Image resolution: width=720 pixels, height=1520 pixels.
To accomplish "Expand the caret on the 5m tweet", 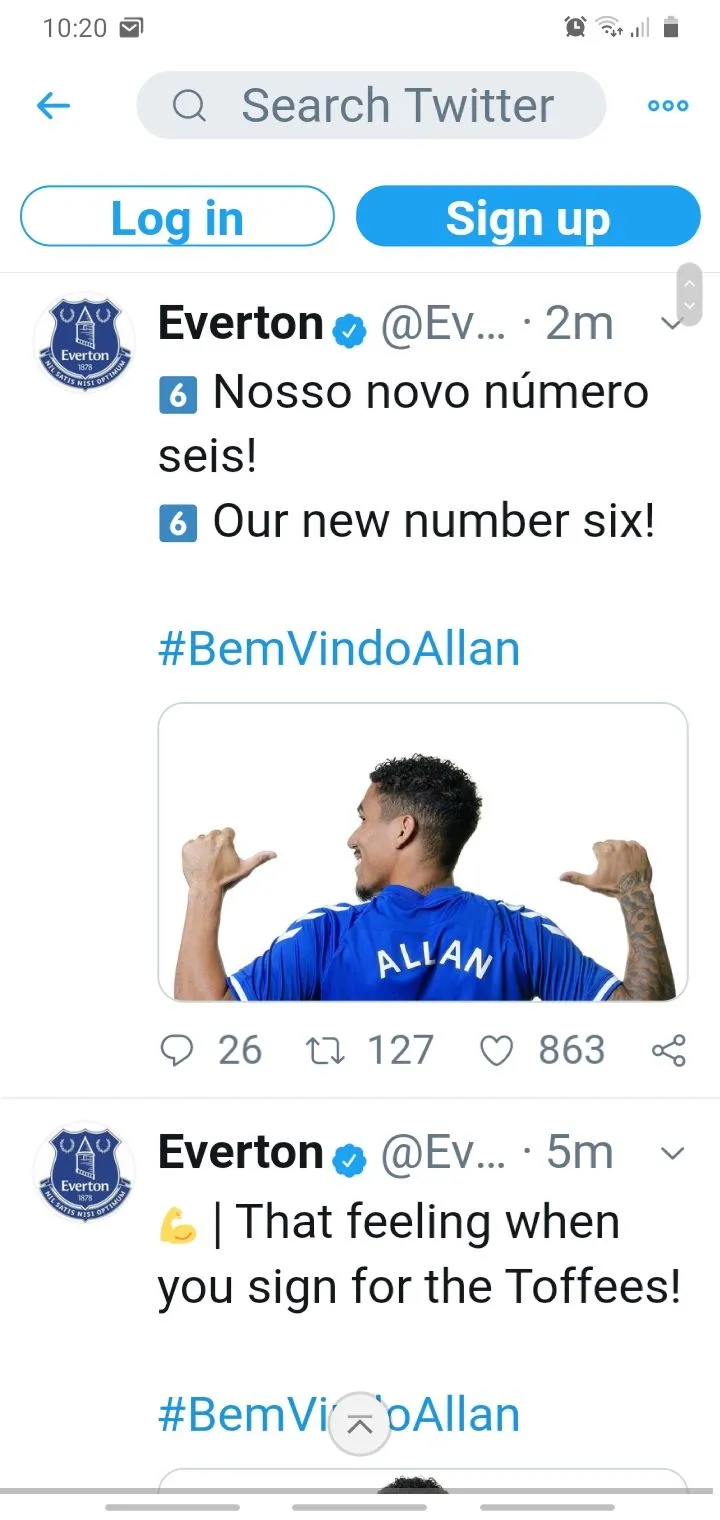I will click(x=673, y=1153).
